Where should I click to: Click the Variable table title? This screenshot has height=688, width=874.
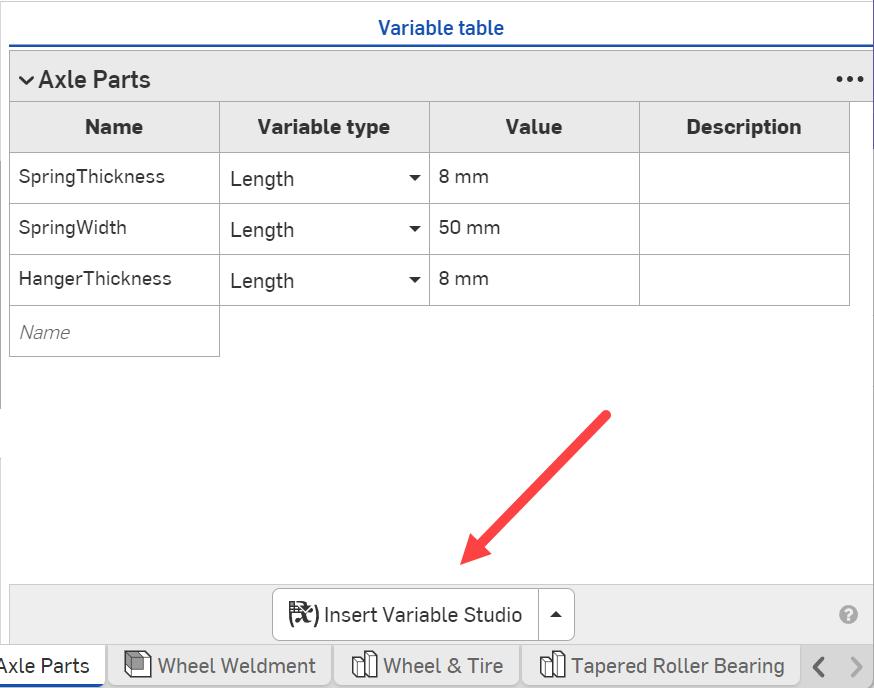click(x=442, y=28)
